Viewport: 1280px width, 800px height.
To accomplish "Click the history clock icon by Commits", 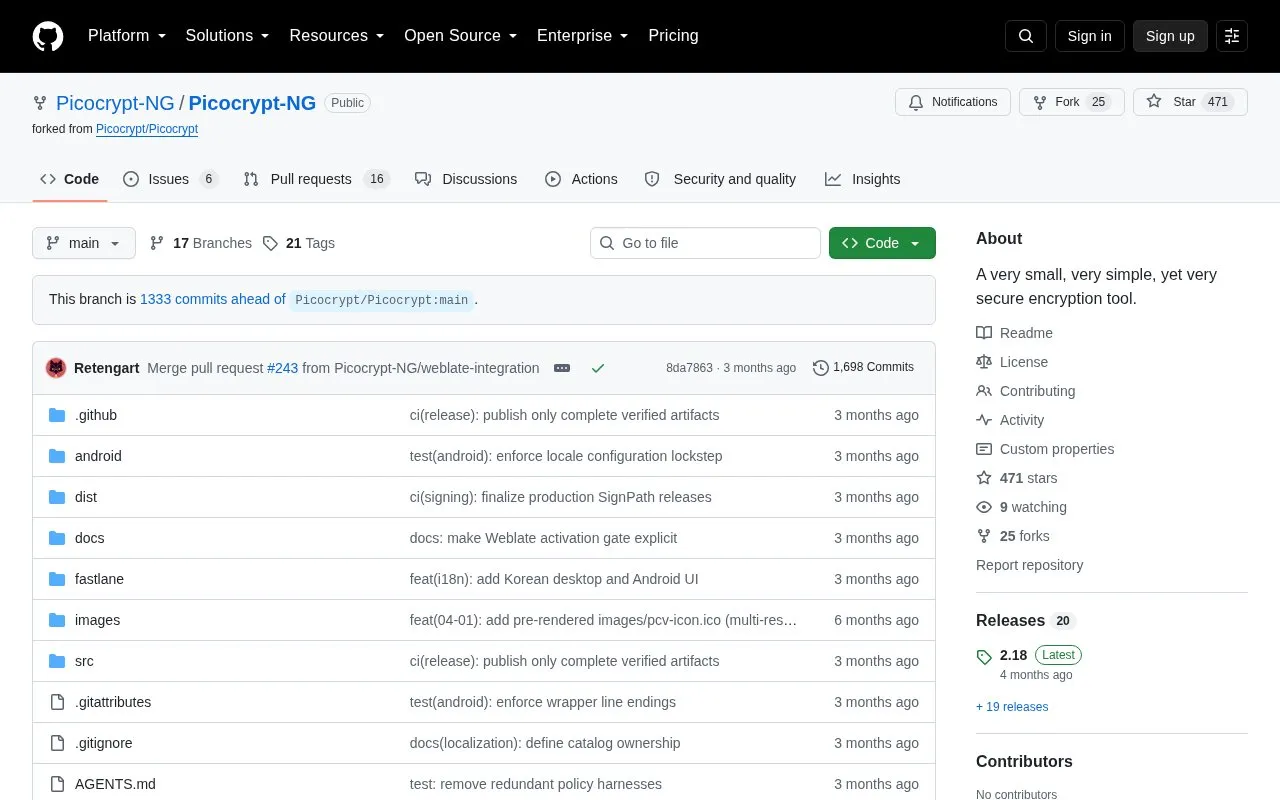I will click(821, 368).
